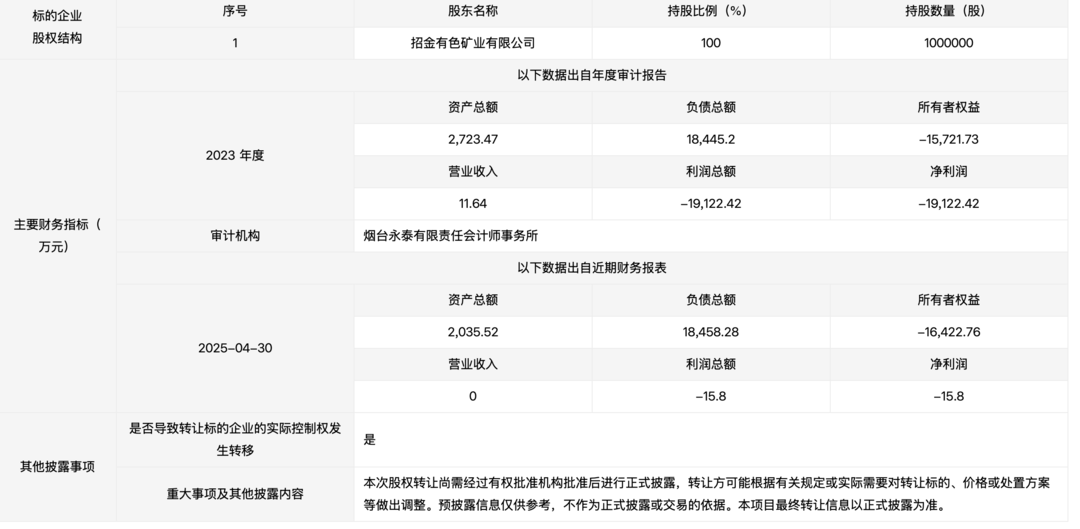
Task: Click the 其他披露事项 section label
Action: point(58,467)
